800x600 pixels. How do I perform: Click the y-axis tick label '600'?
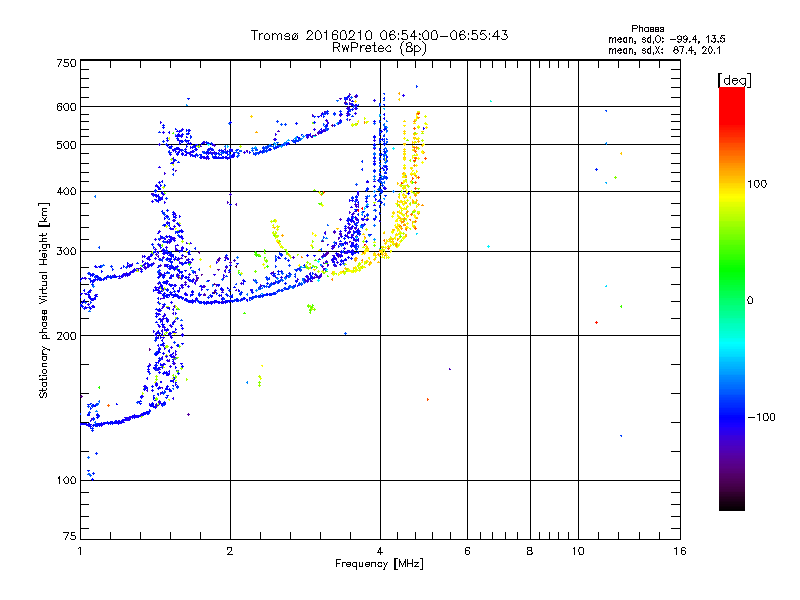click(x=66, y=107)
